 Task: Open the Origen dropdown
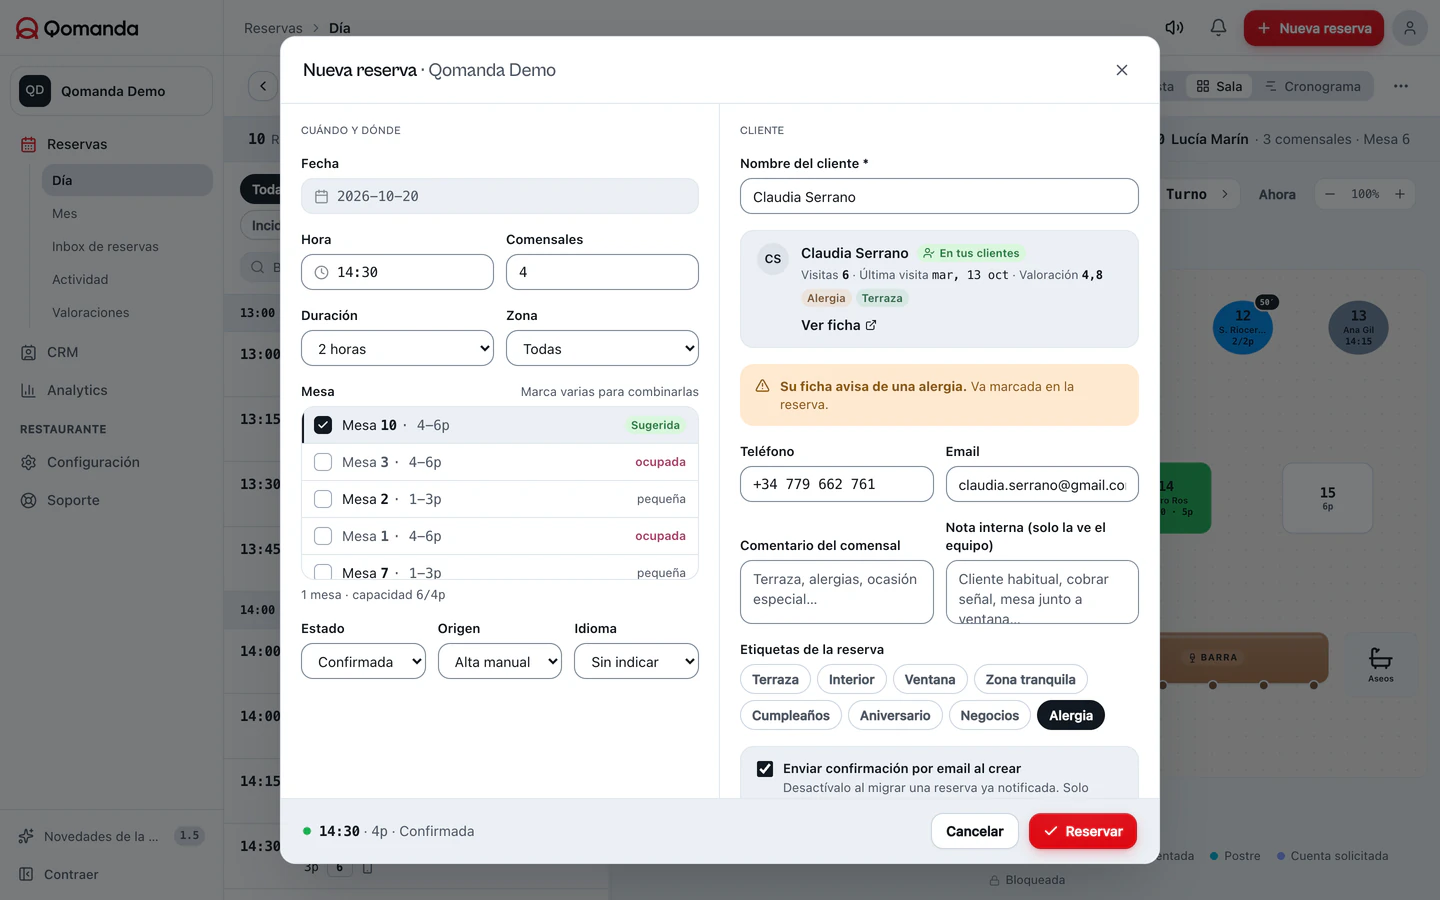point(500,662)
